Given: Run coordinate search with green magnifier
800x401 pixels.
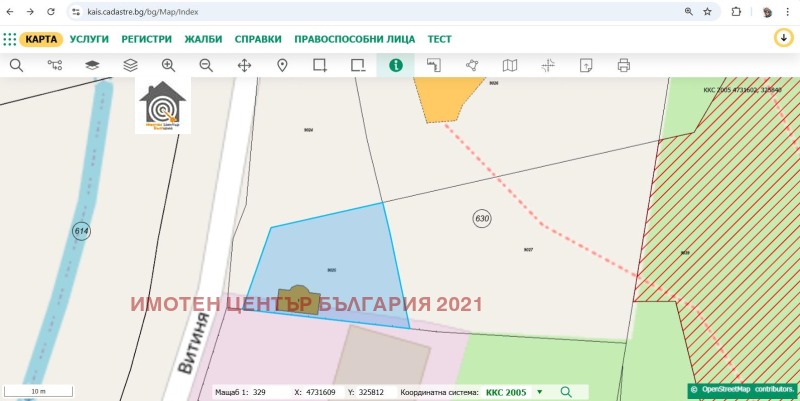Looking at the screenshot, I should (x=566, y=392).
